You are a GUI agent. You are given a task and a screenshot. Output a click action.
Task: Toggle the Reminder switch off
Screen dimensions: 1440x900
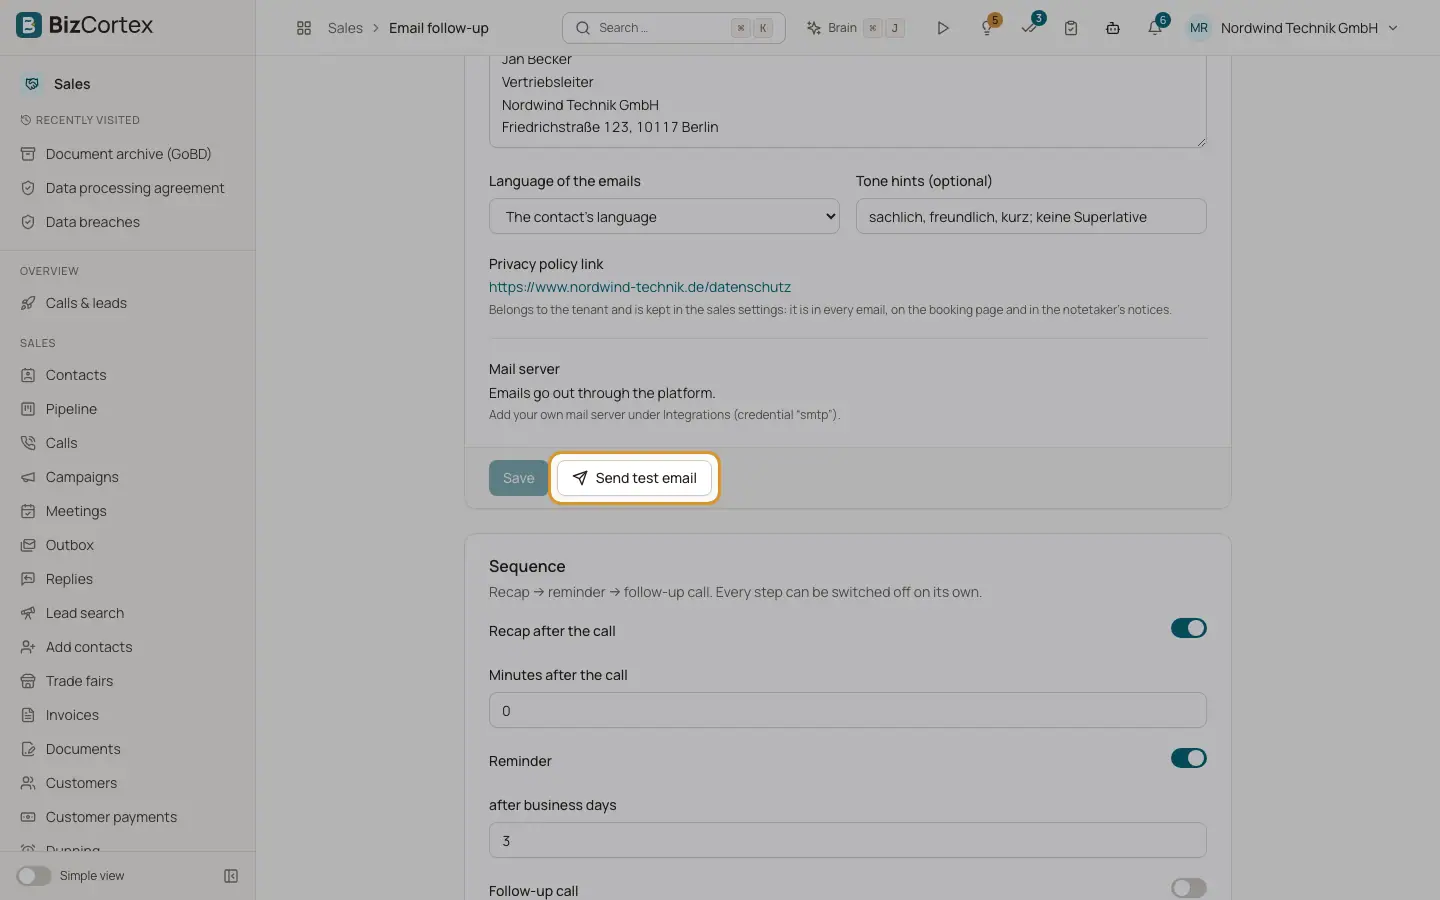click(1189, 758)
